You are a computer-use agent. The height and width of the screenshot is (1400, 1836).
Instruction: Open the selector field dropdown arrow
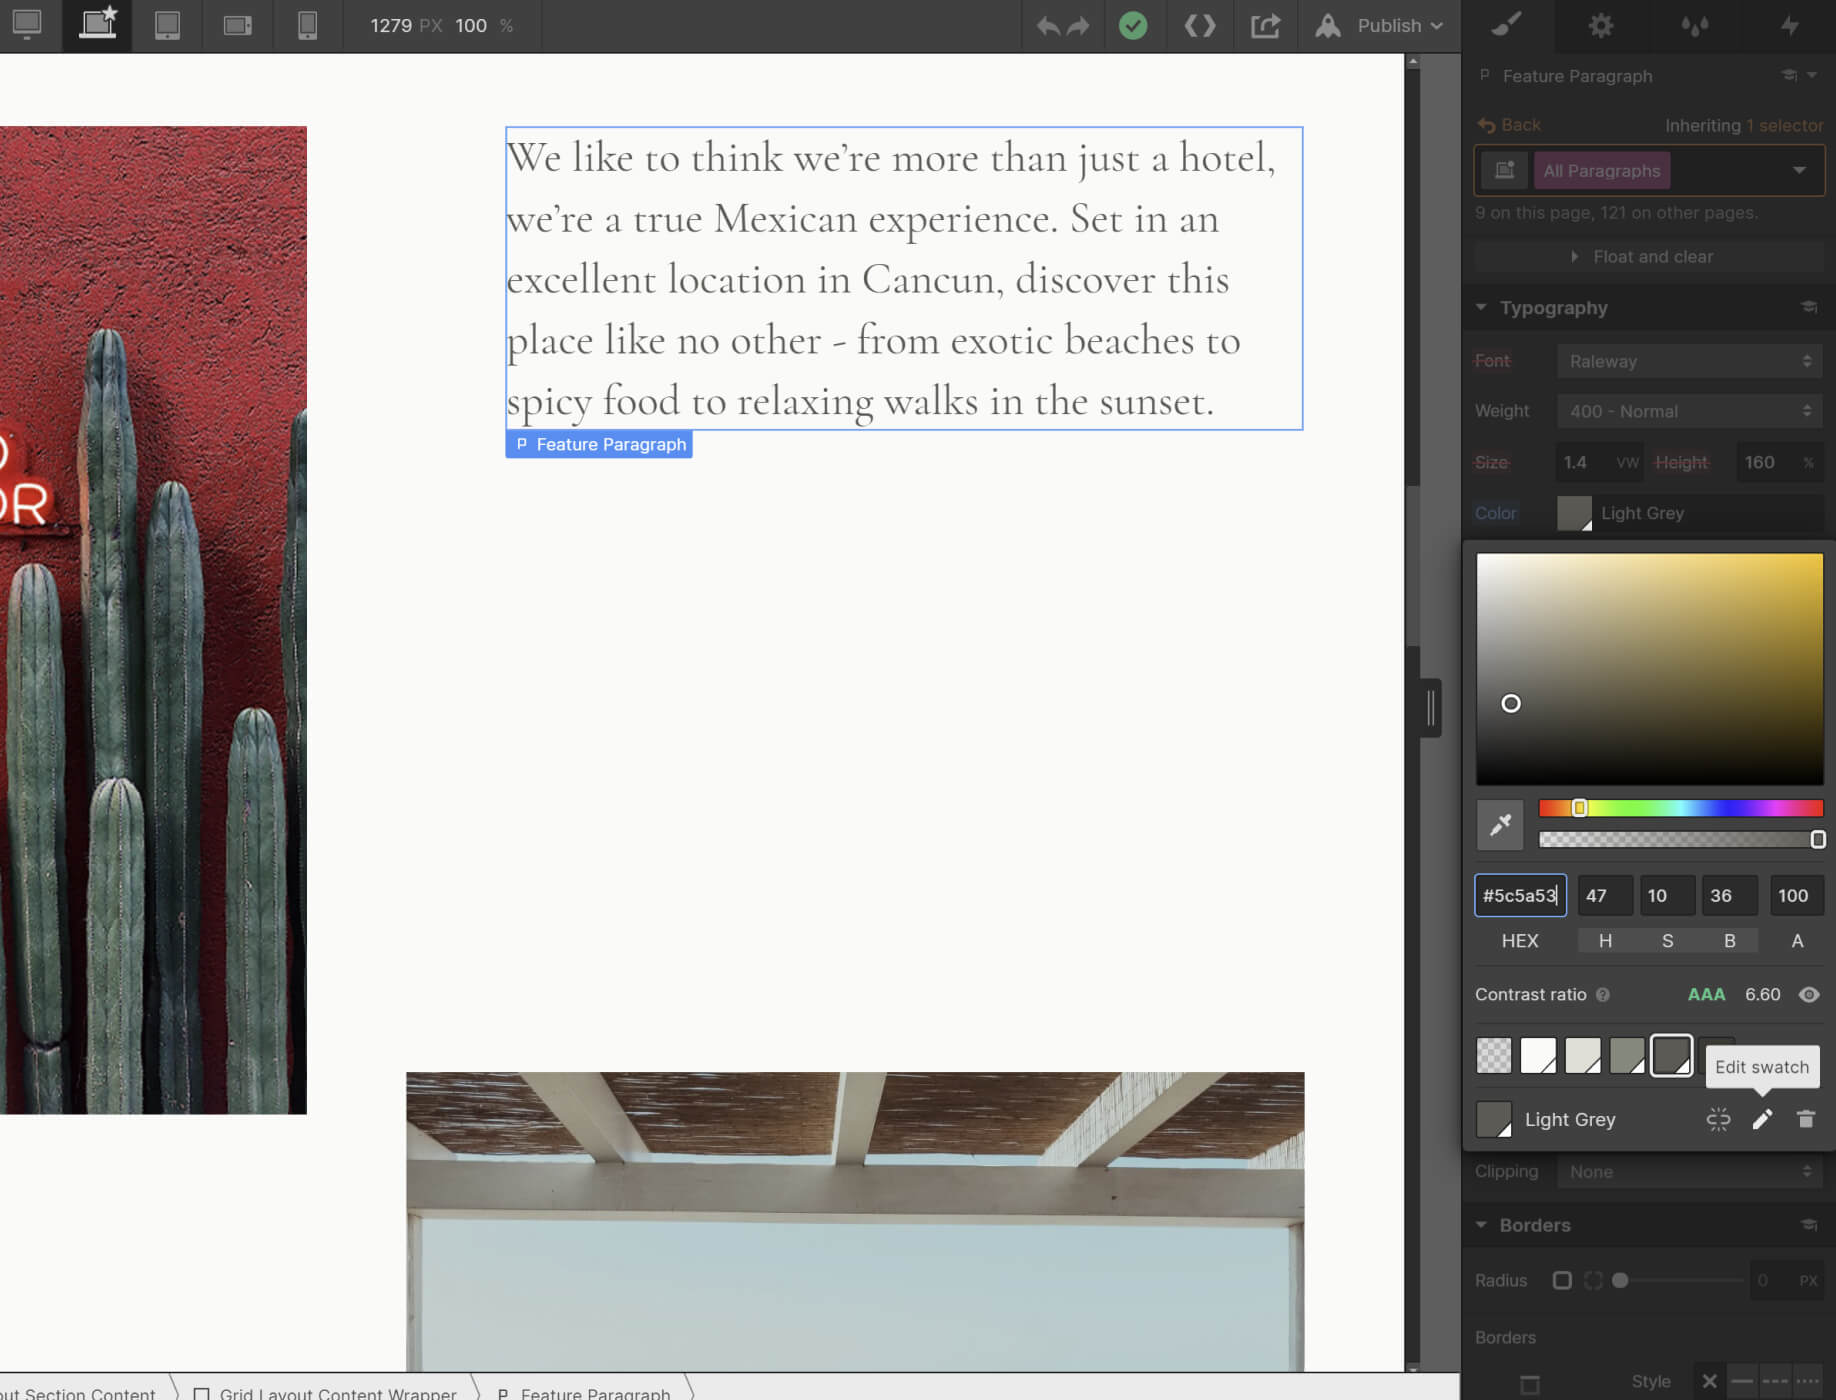click(1799, 171)
